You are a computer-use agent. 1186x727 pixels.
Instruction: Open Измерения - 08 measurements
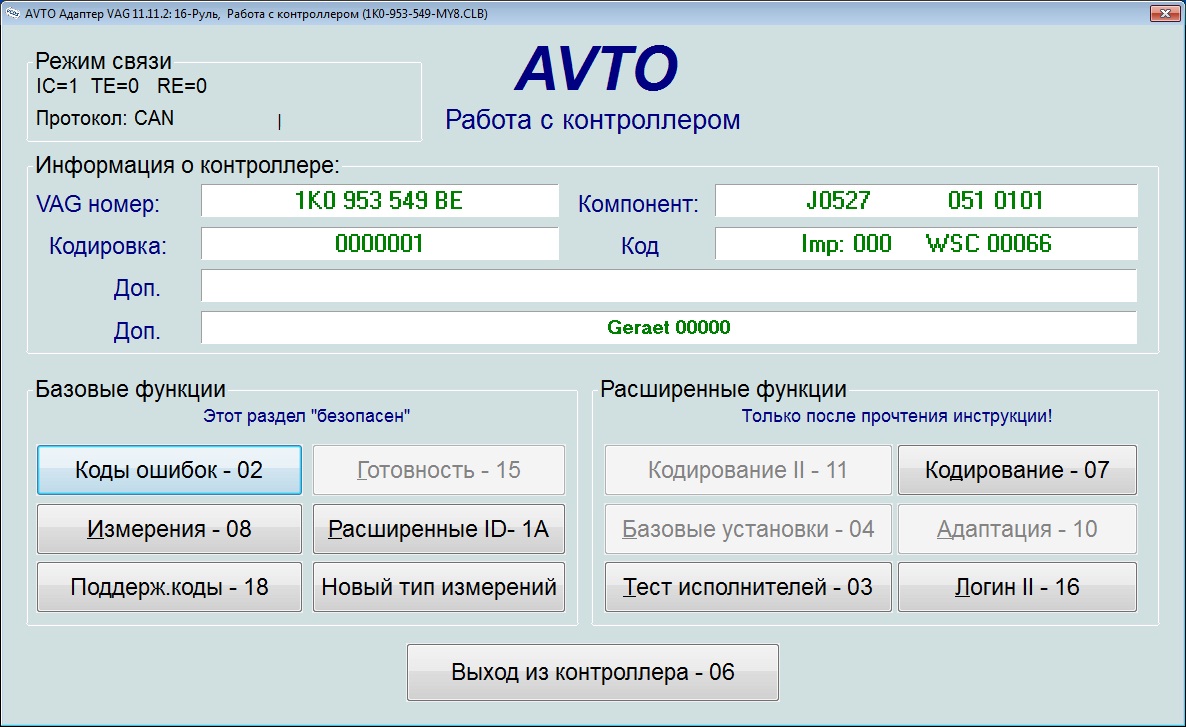(169, 529)
